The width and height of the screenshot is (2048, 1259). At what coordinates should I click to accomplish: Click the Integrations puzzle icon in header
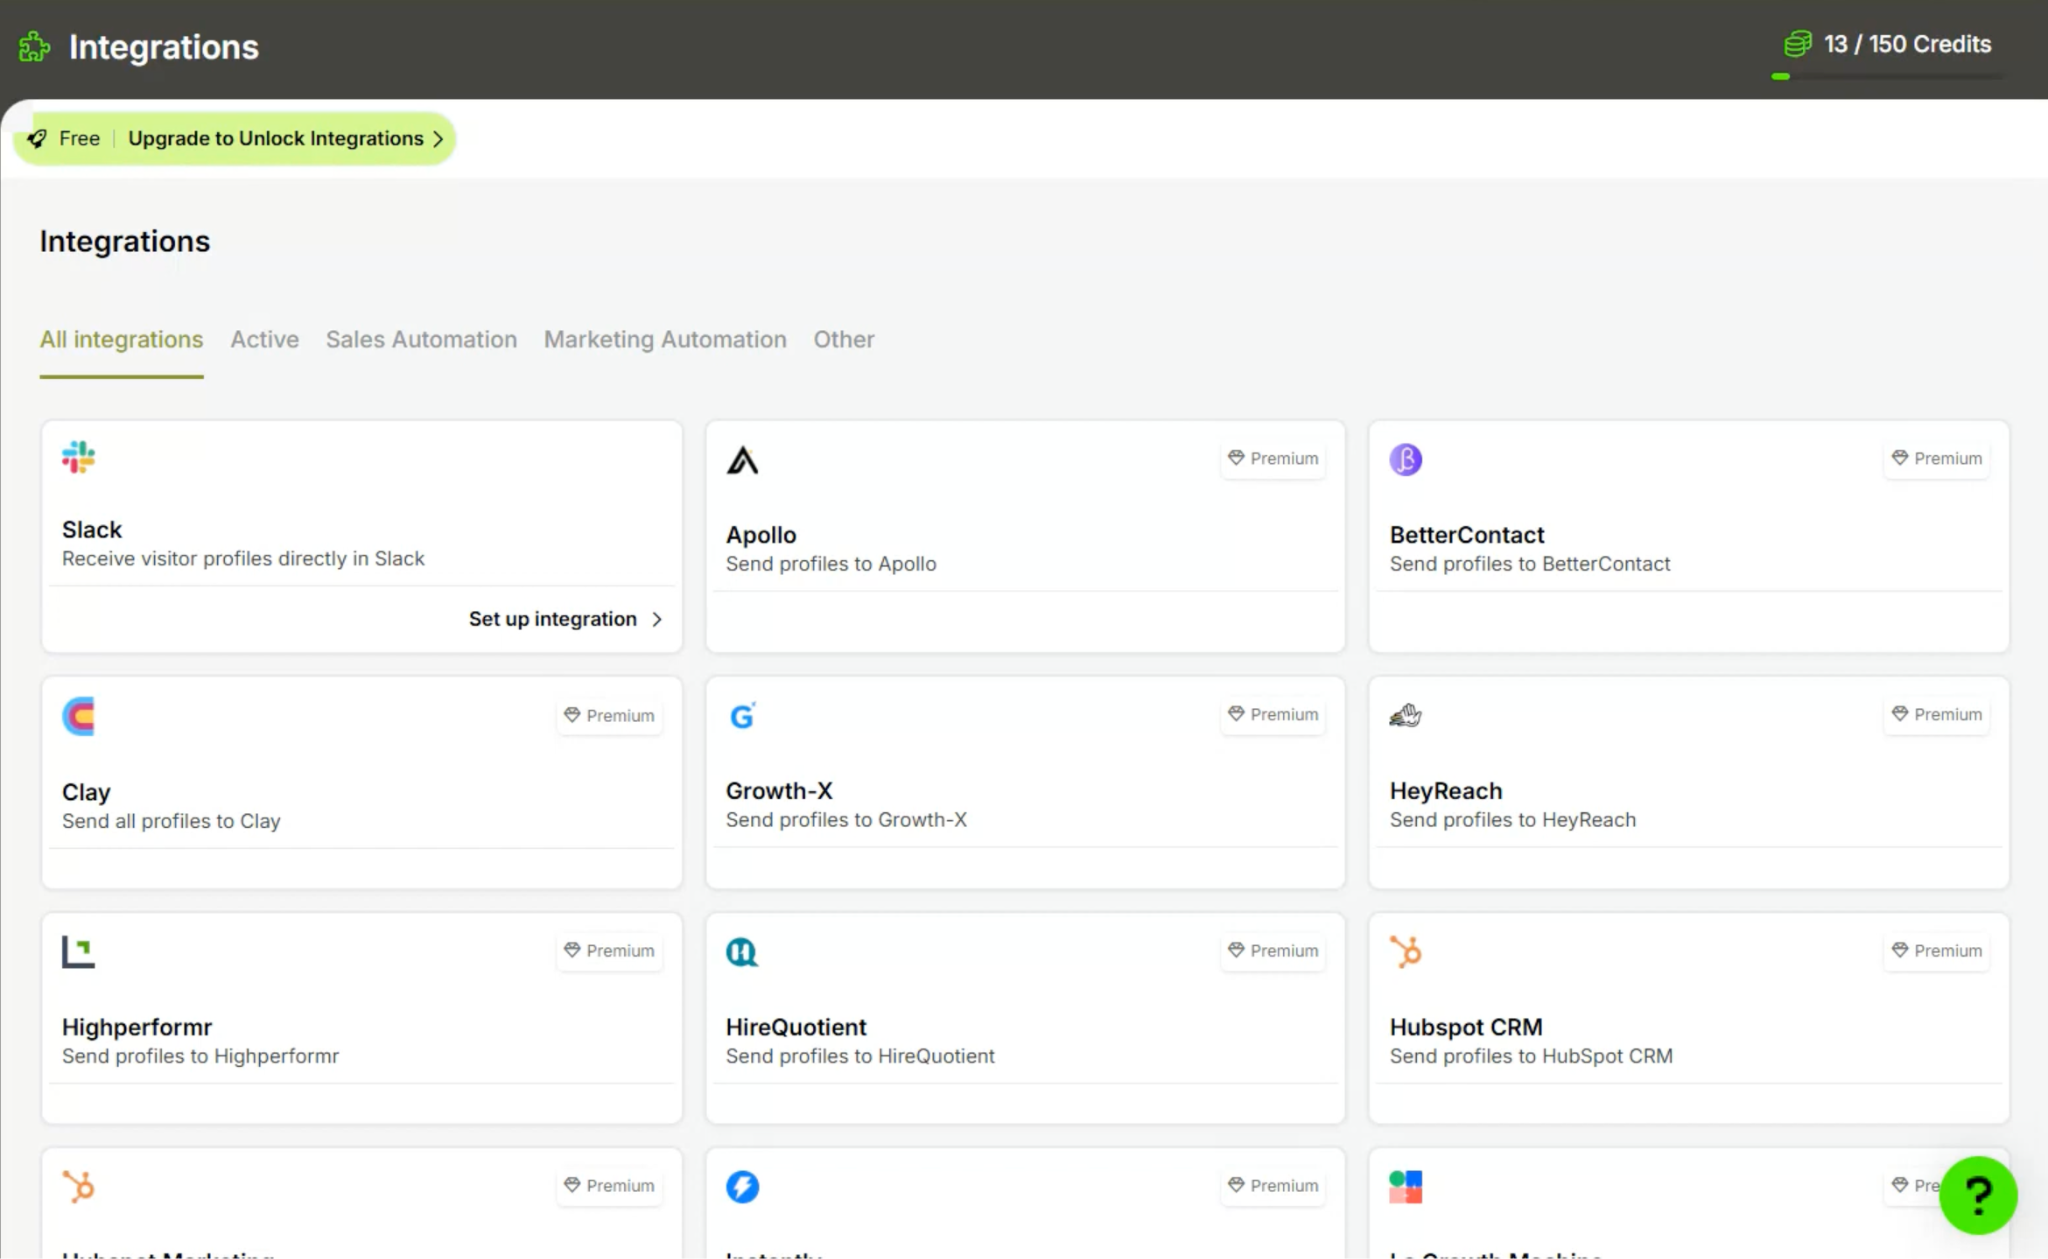coord(35,47)
